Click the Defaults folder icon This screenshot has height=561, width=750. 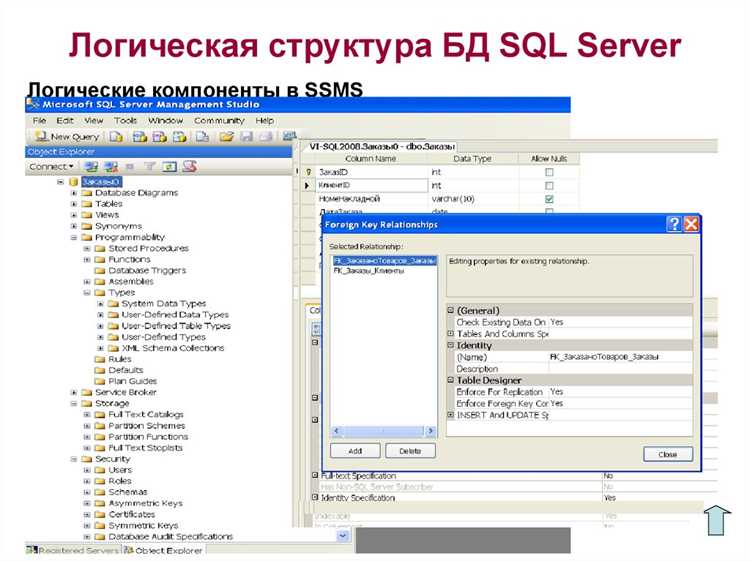coord(100,370)
